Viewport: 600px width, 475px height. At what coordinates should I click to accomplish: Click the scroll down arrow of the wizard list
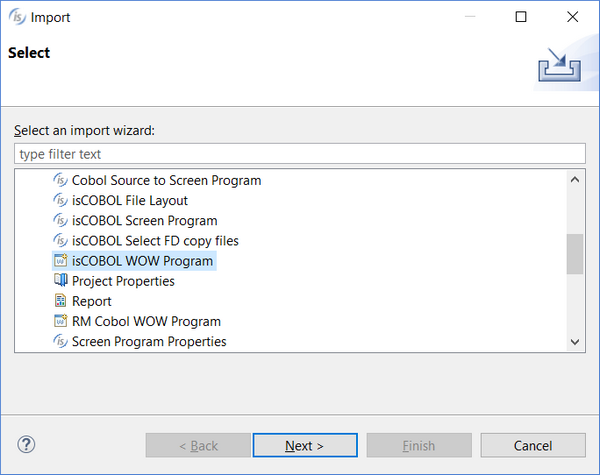pos(575,342)
